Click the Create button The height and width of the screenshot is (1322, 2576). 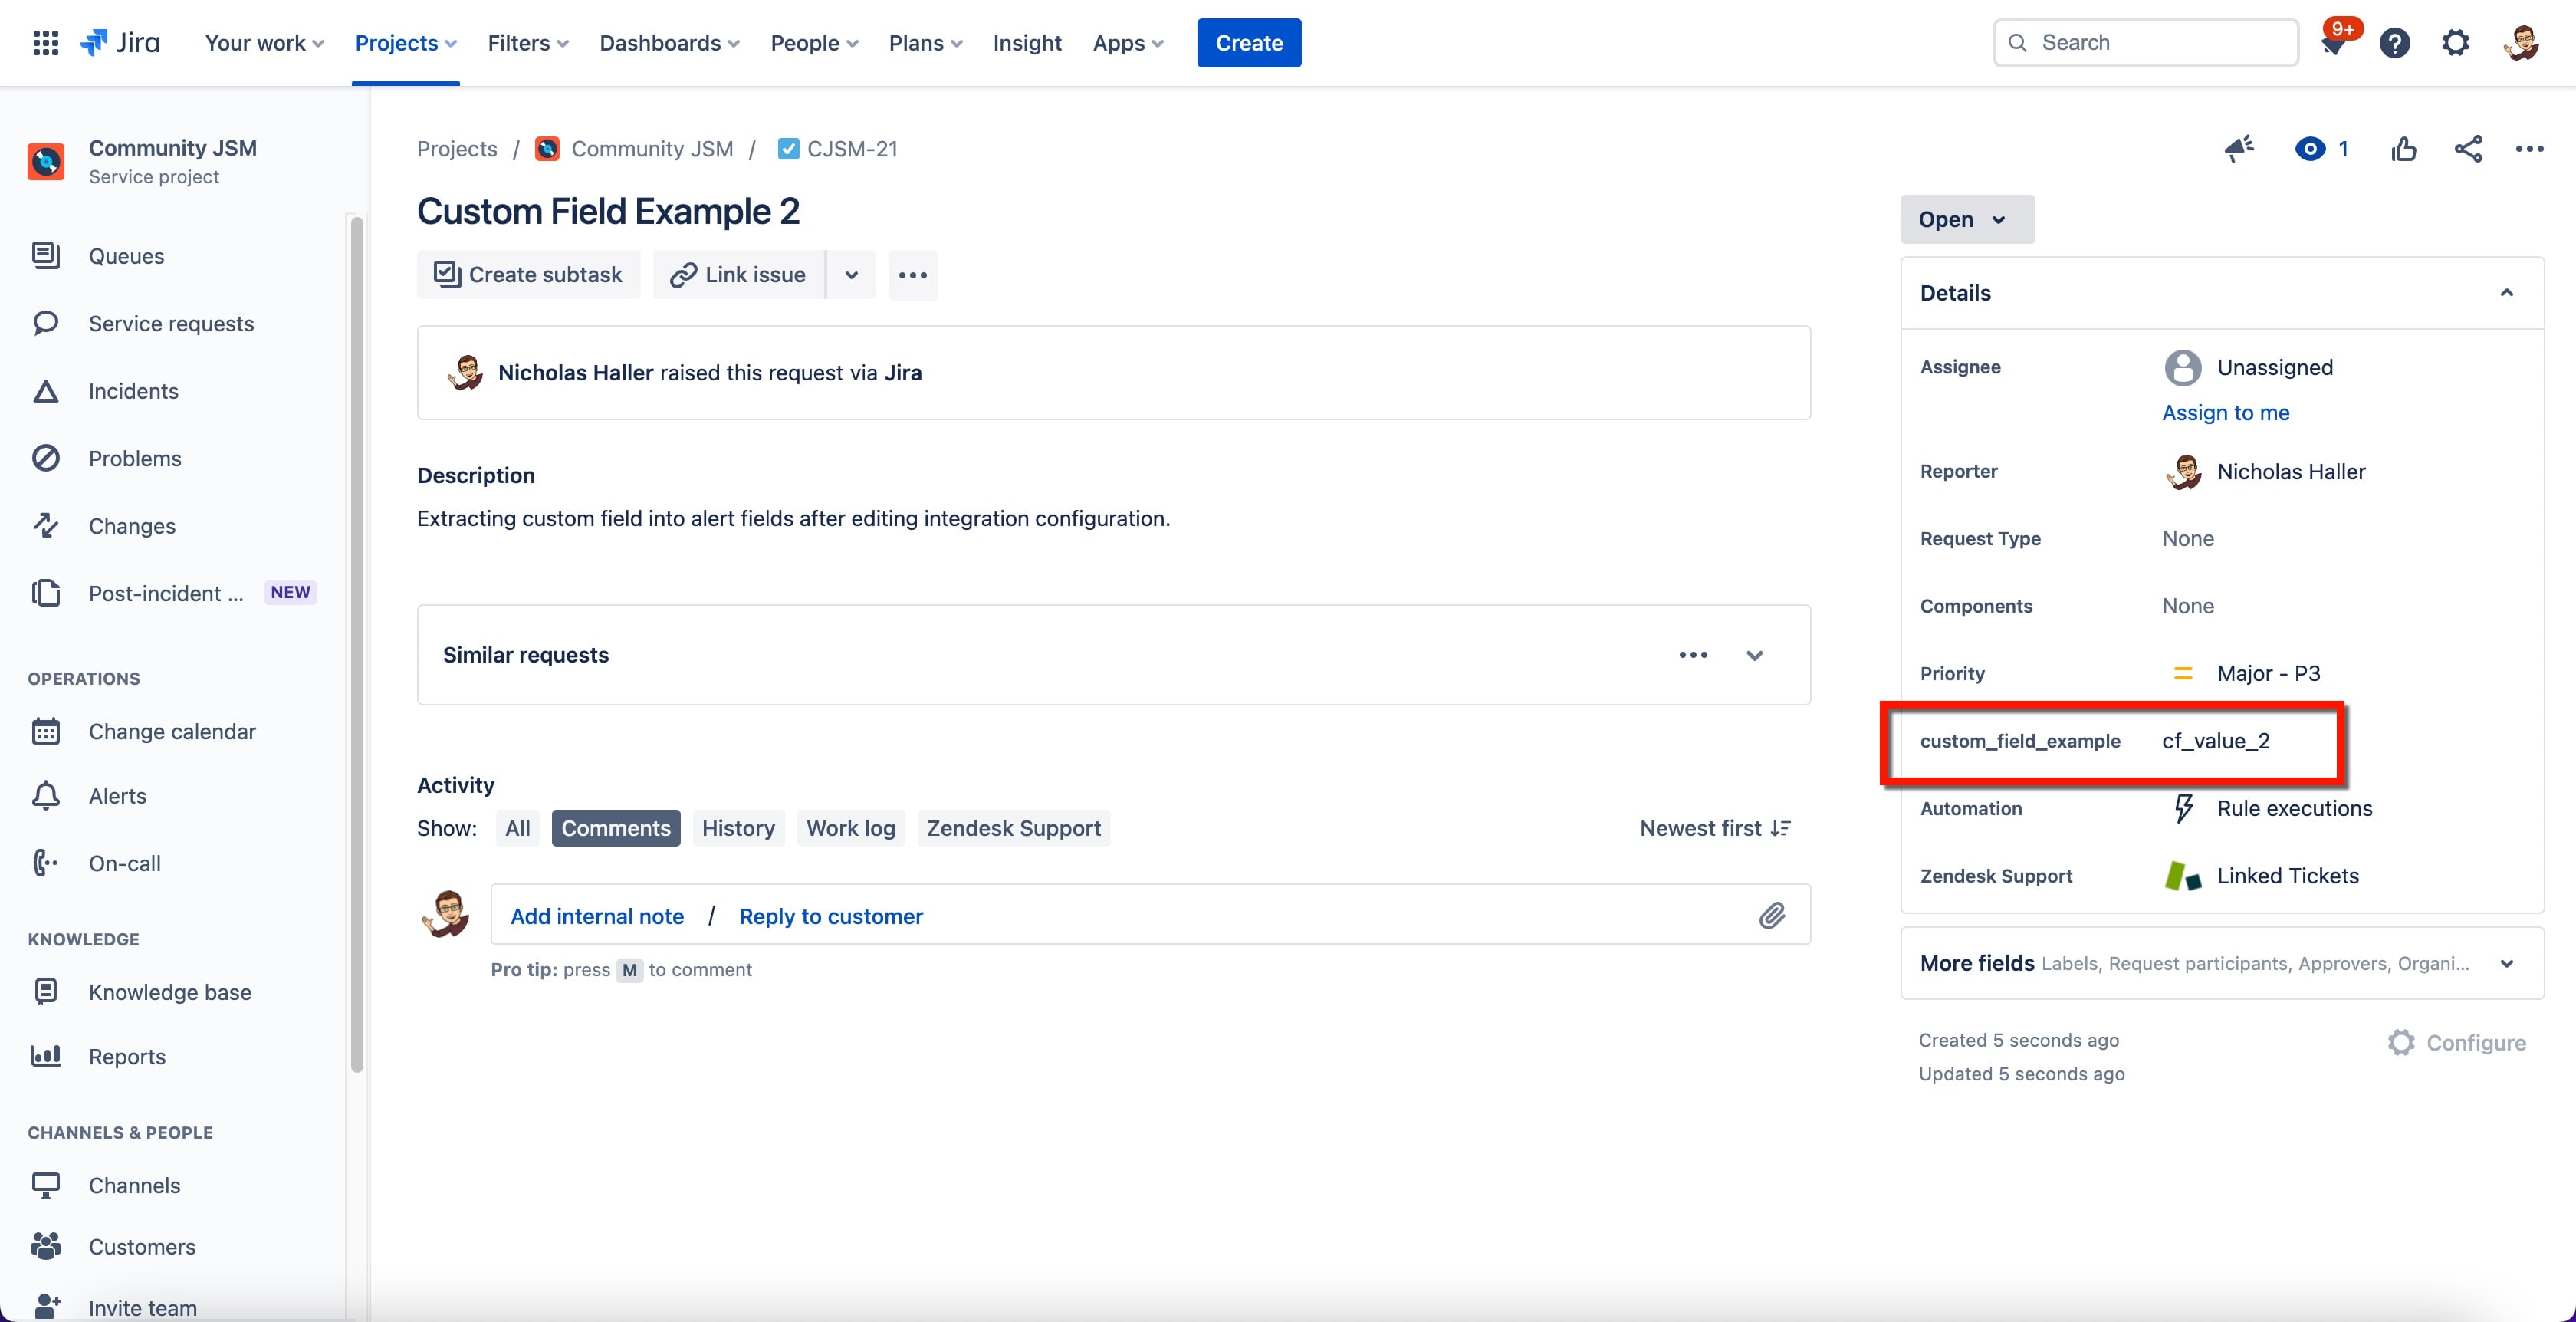(x=1249, y=43)
